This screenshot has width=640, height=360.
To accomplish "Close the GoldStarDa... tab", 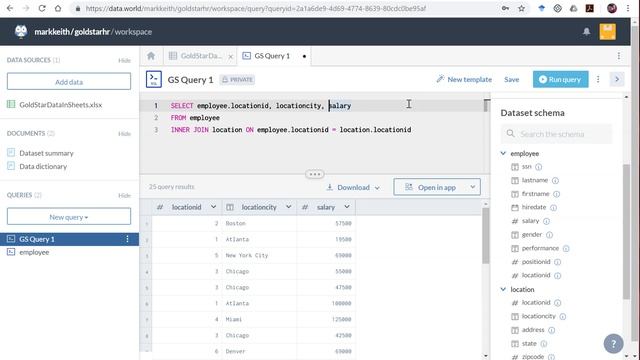I will click(x=231, y=57).
